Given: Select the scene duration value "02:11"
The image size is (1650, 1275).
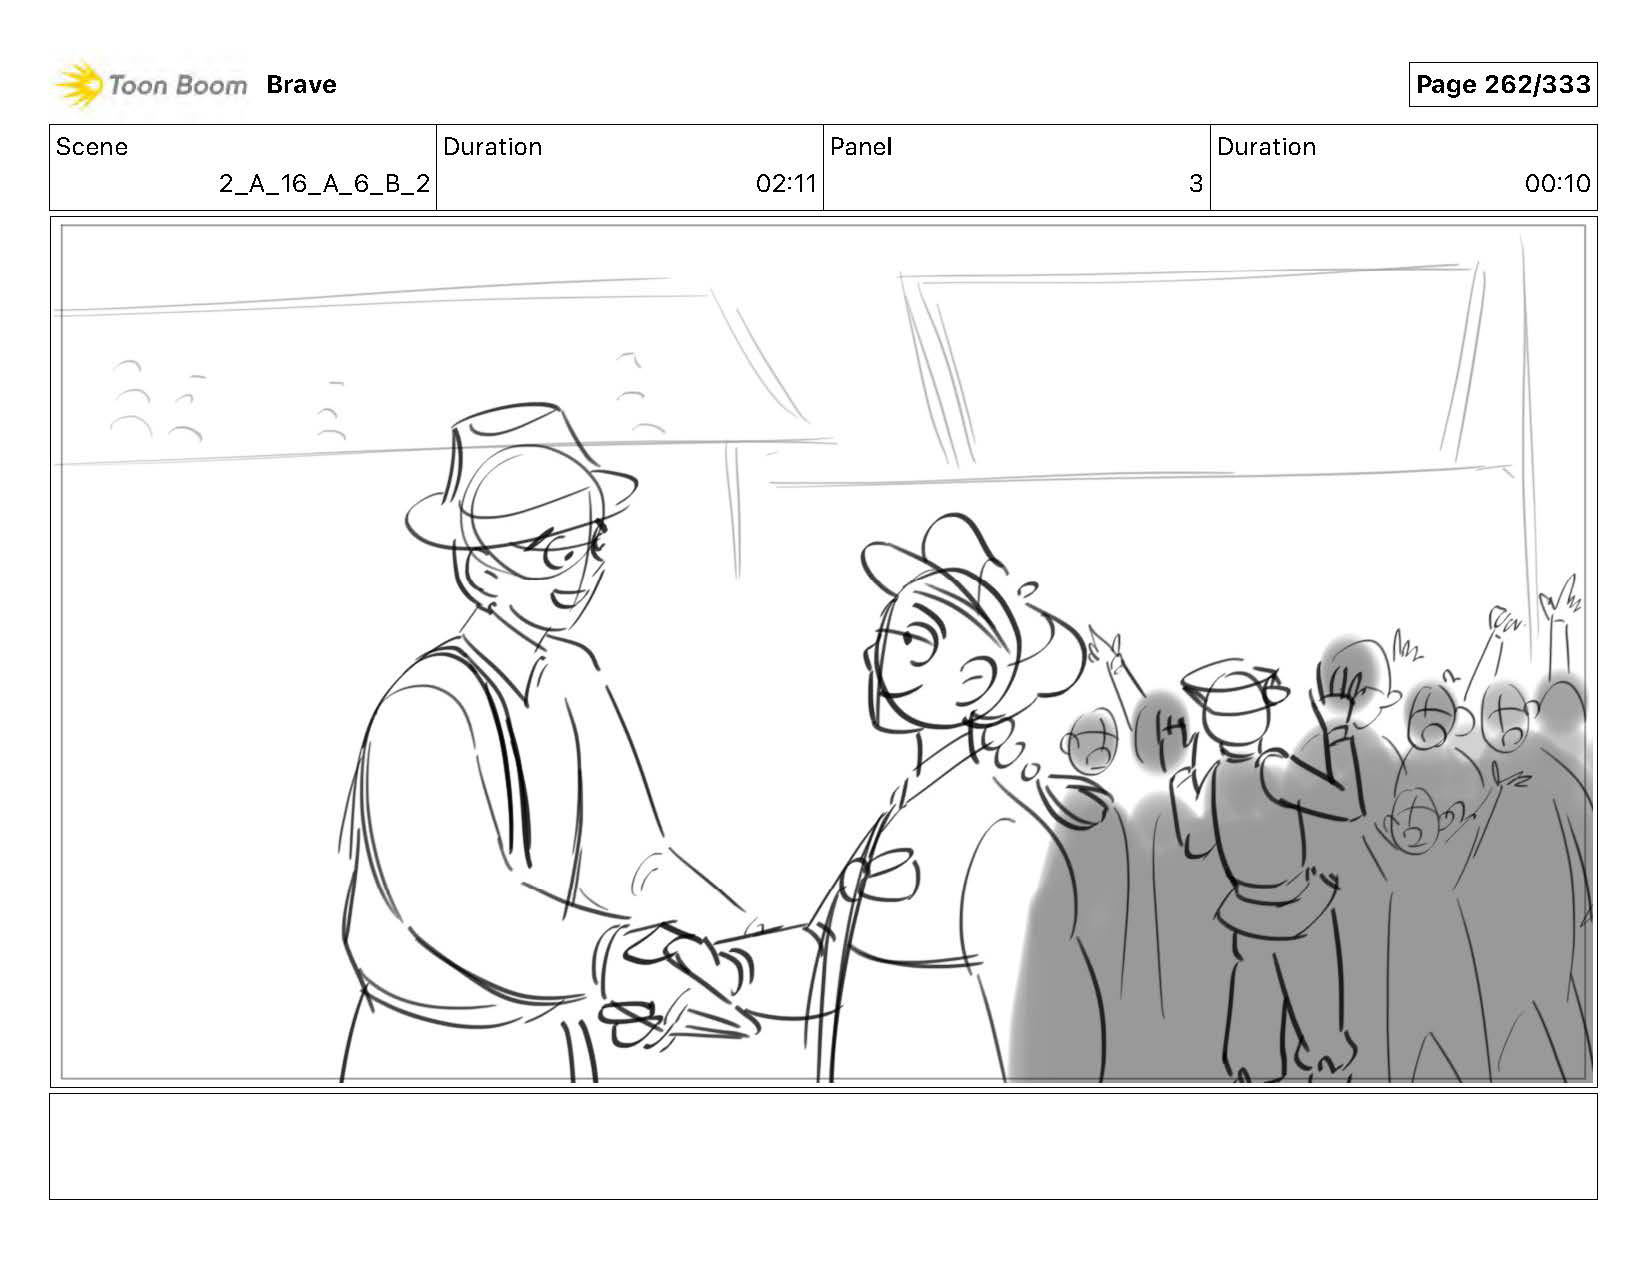Looking at the screenshot, I should (786, 184).
